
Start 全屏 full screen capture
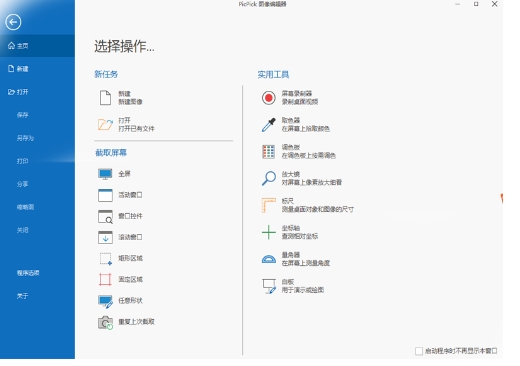point(114,174)
